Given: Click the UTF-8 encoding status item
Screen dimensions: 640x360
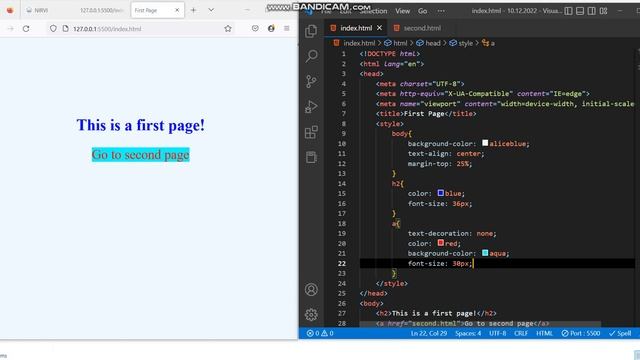Looking at the screenshot, I should pos(498,333).
